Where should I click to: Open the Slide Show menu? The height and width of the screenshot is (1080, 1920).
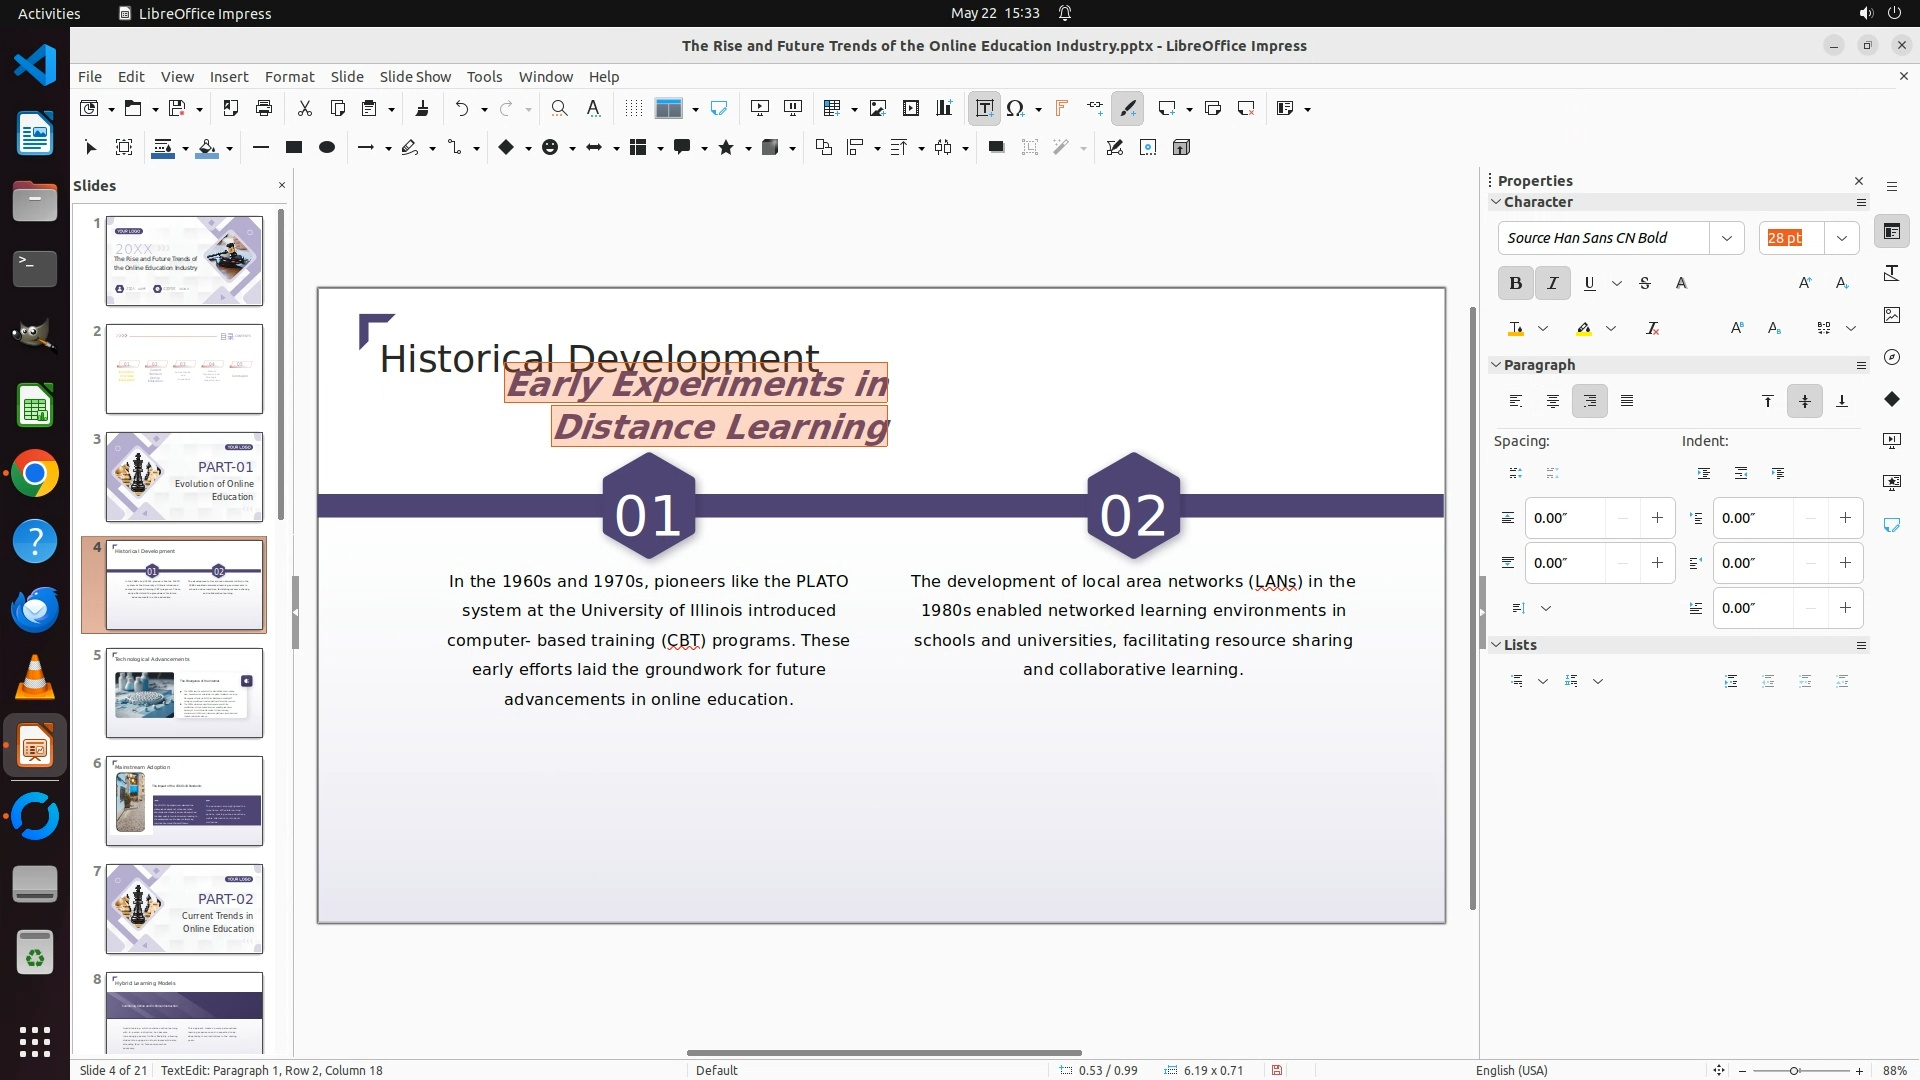415,76
